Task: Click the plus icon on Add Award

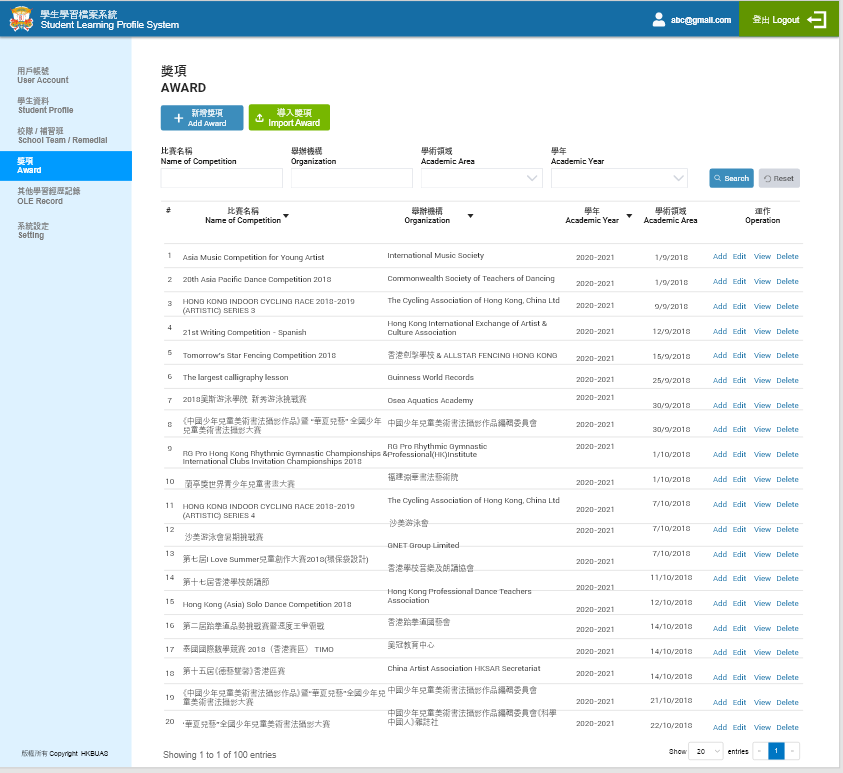Action: pos(178,118)
